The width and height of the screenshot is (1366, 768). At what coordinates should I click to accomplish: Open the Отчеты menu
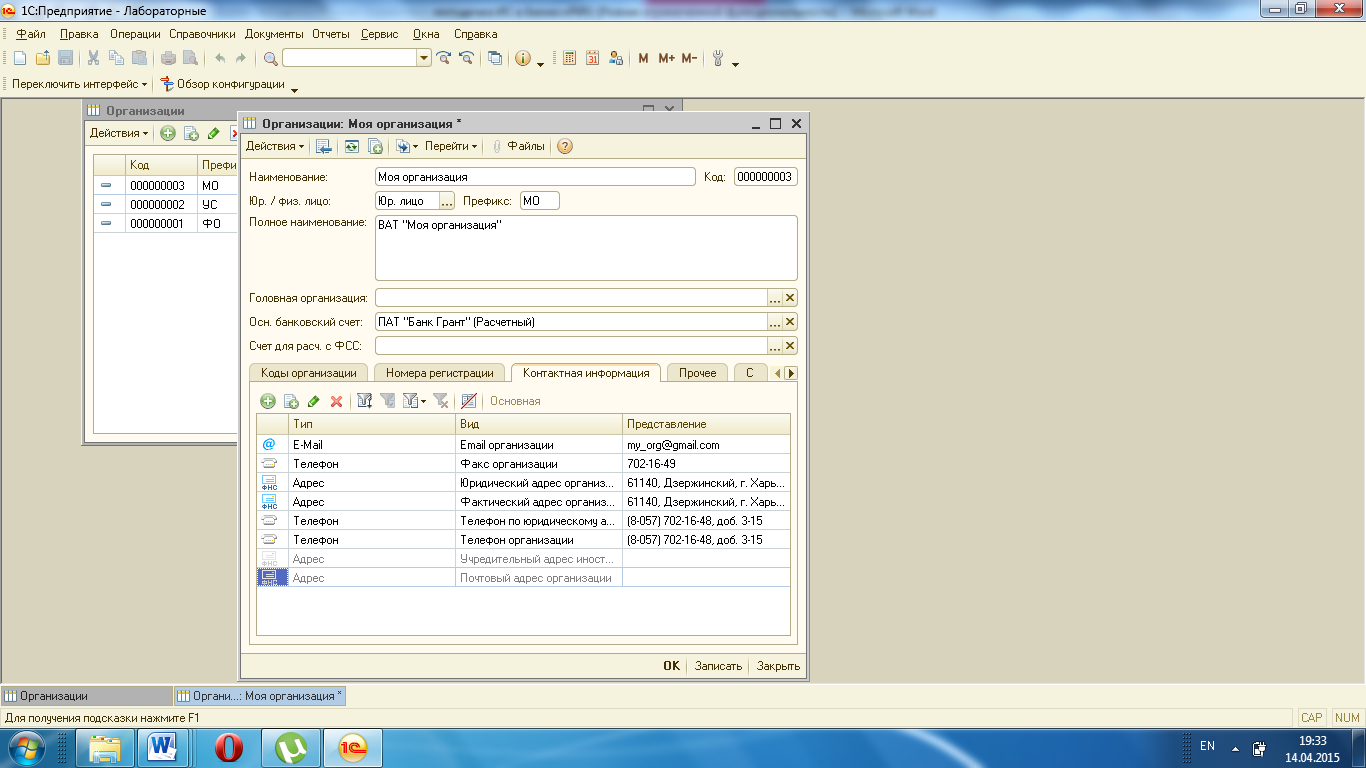point(331,34)
